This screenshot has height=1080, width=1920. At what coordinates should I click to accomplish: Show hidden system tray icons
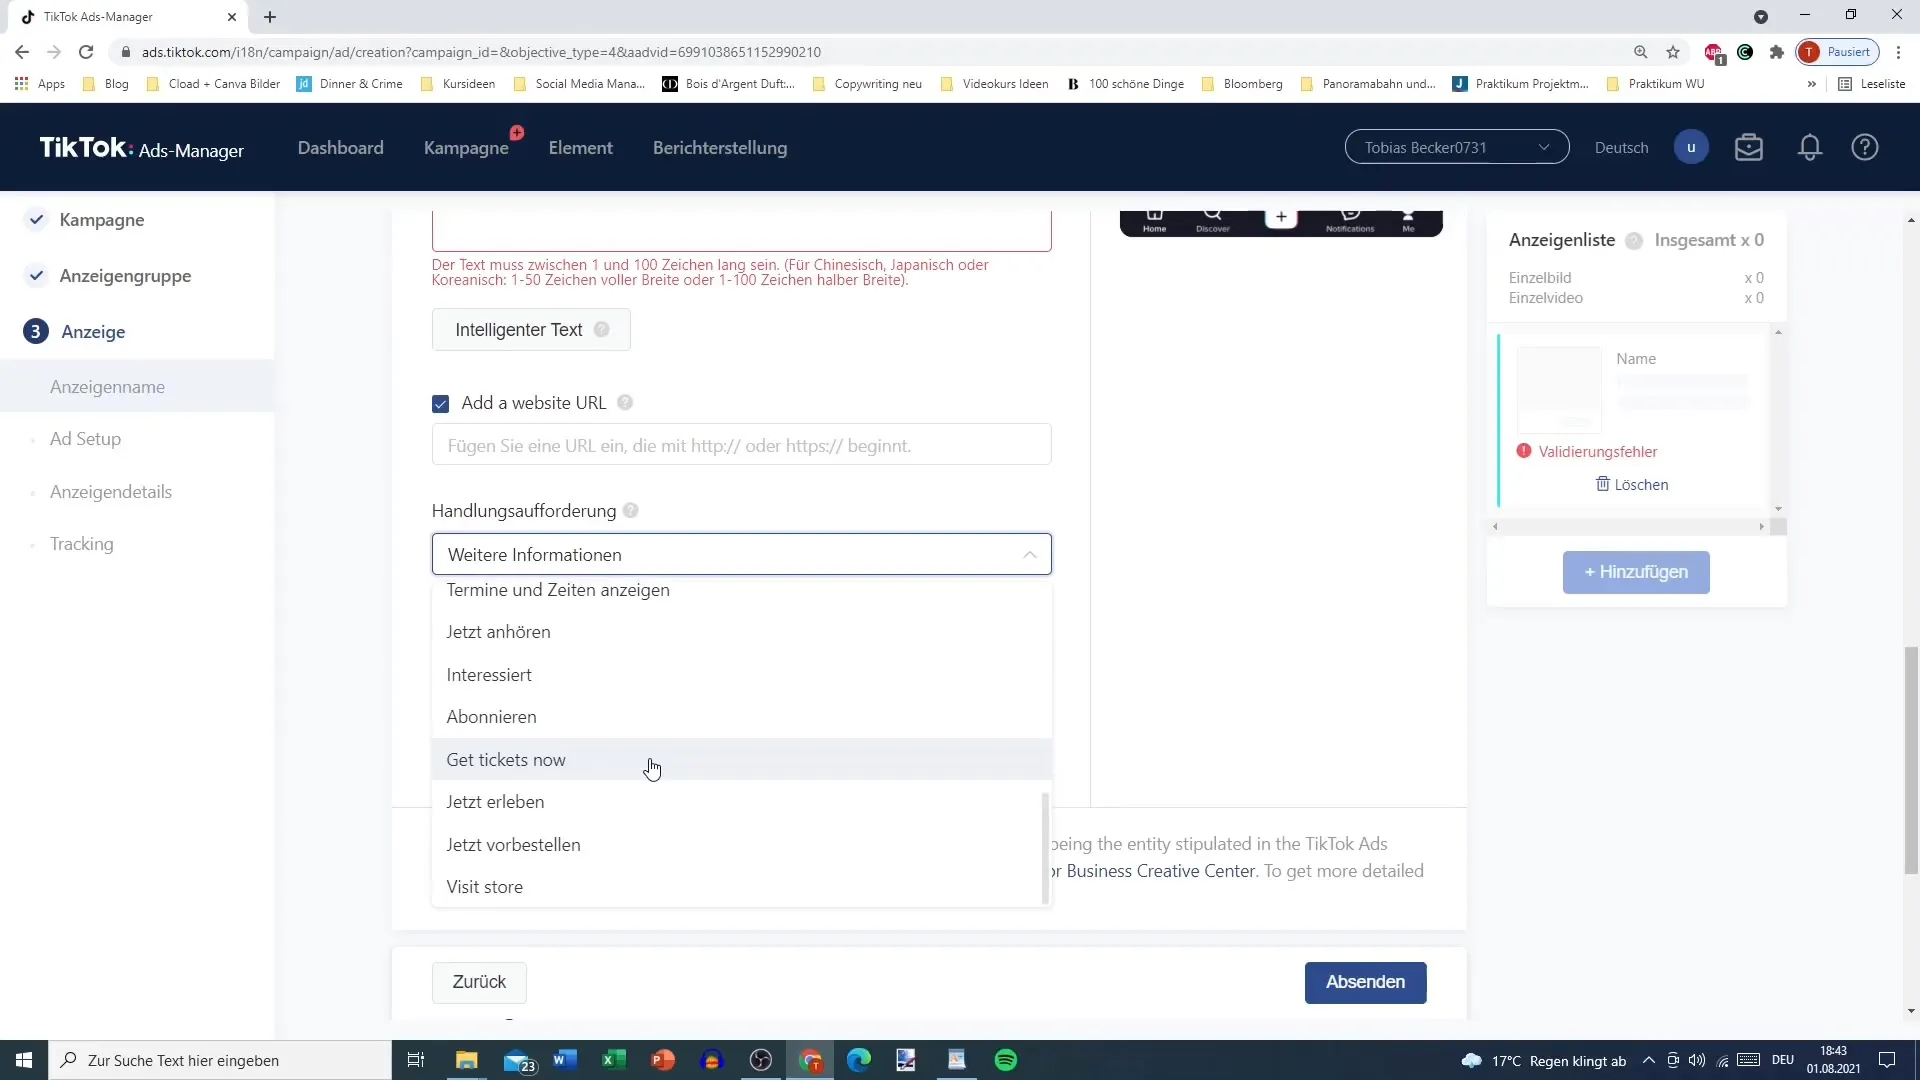(1648, 1060)
